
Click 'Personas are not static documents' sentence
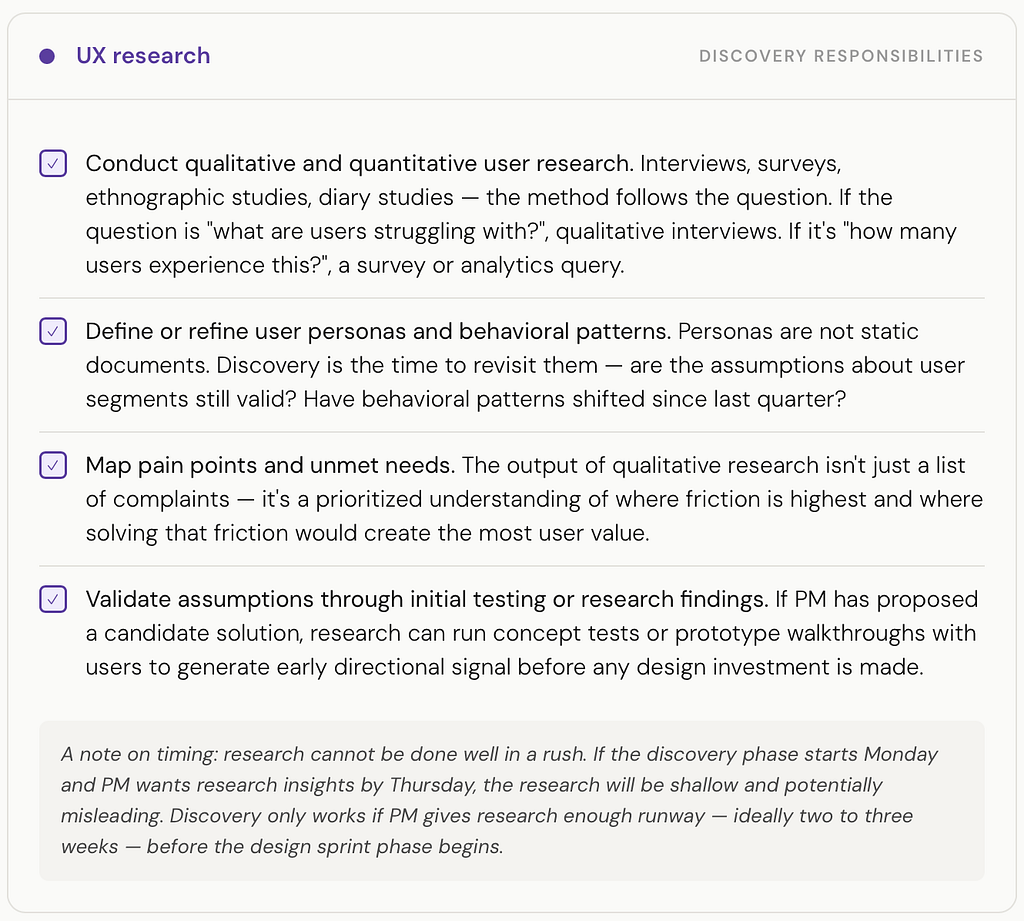[x=502, y=348]
